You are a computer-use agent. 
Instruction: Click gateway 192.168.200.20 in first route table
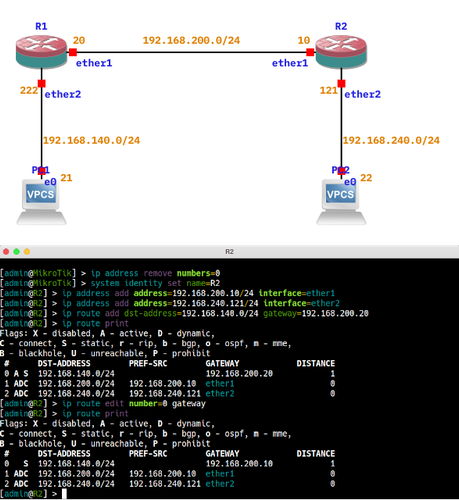click(239, 374)
